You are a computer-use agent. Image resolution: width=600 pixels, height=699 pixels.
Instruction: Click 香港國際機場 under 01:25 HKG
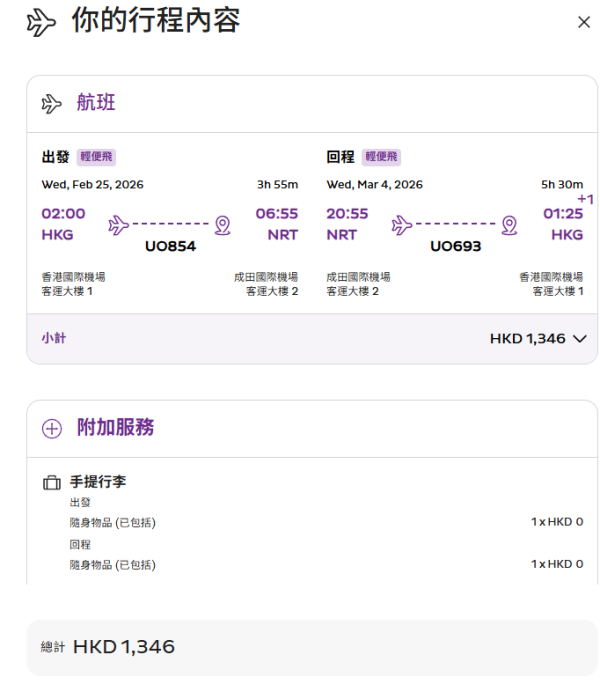point(551,277)
